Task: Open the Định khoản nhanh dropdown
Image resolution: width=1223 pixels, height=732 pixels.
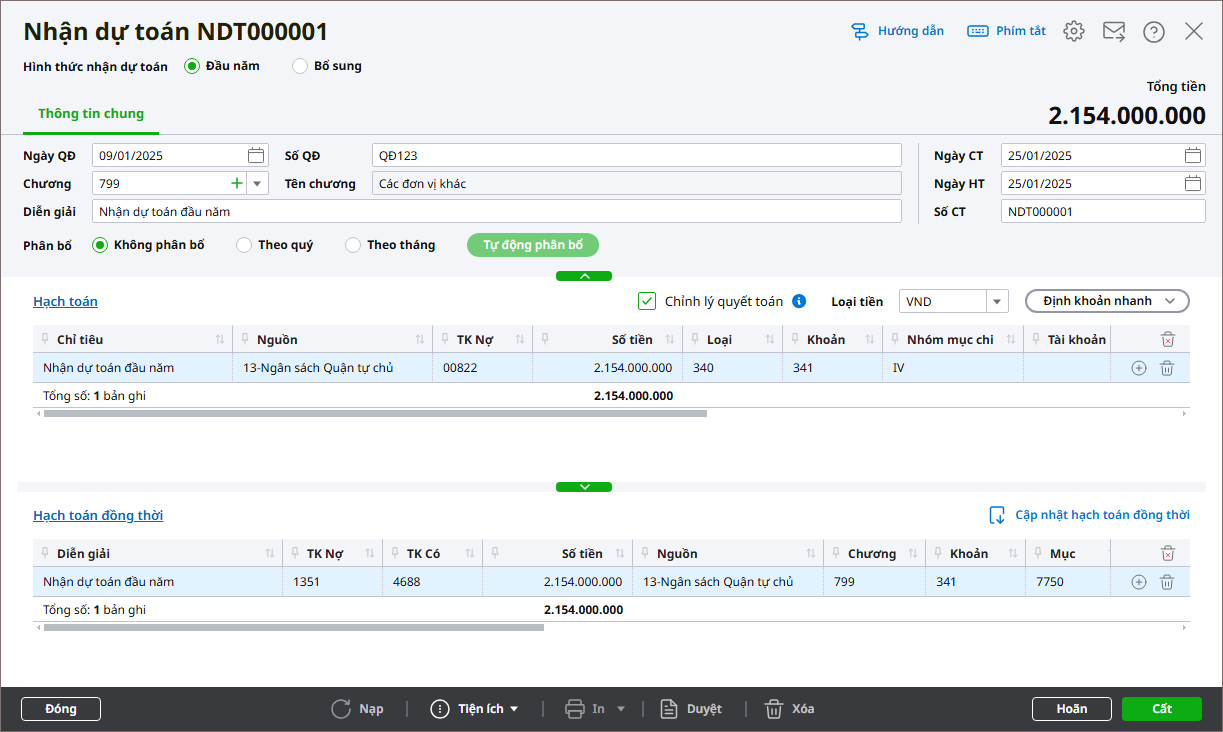Action: (1106, 301)
